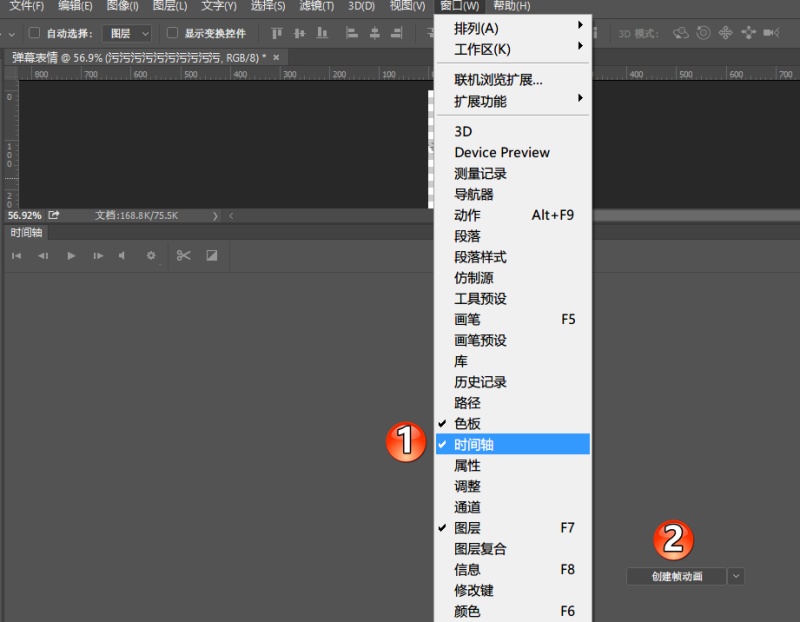This screenshot has height=622, width=800.
Task: Select the rotate 3D object mode icon
Action: 679,33
